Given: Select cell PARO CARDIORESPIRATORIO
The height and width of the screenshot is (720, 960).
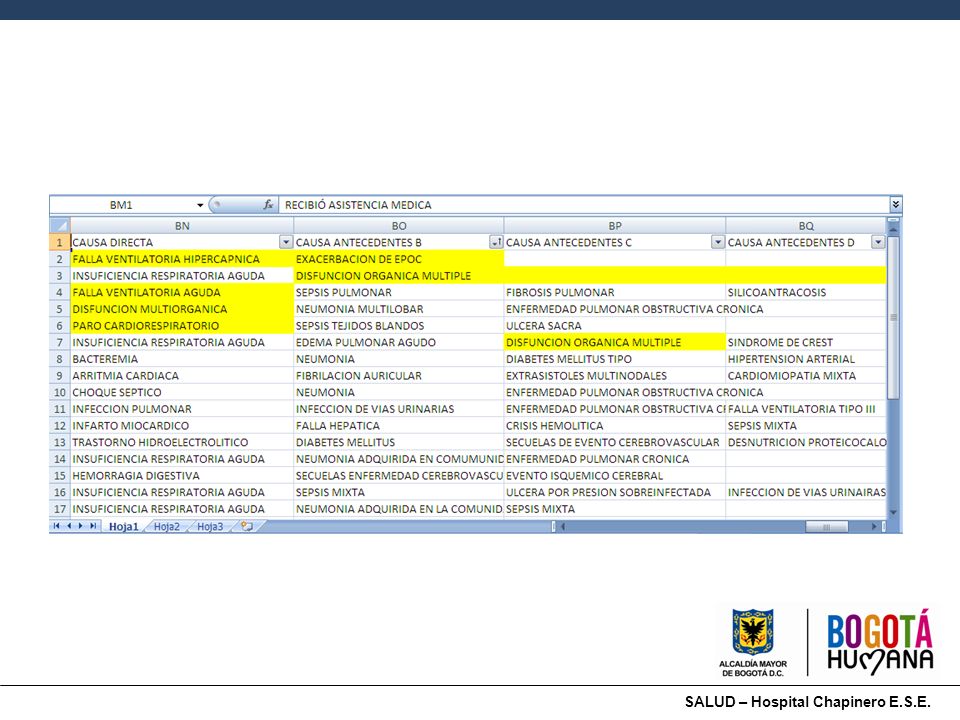Looking at the screenshot, I should coord(182,326).
